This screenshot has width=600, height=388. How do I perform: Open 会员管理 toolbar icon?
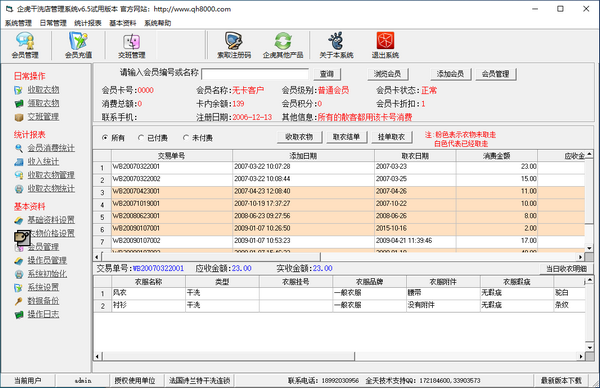pyautogui.click(x=25, y=45)
